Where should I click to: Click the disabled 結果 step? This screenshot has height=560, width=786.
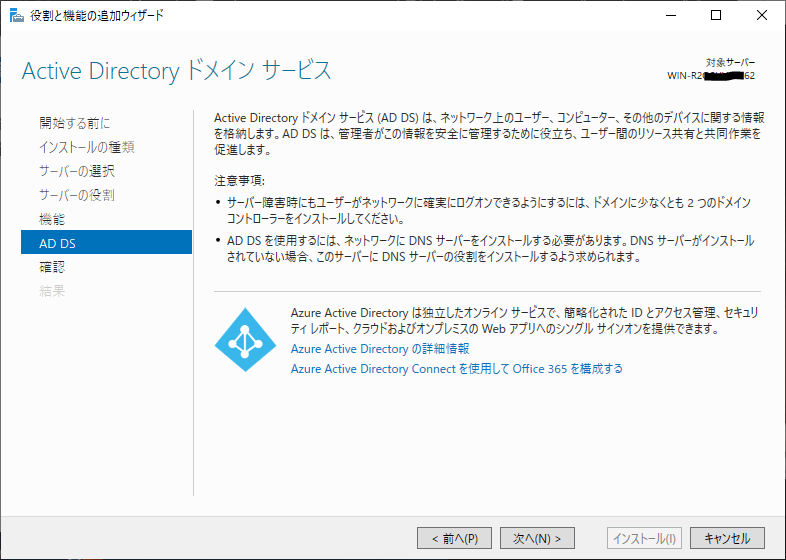[52, 291]
